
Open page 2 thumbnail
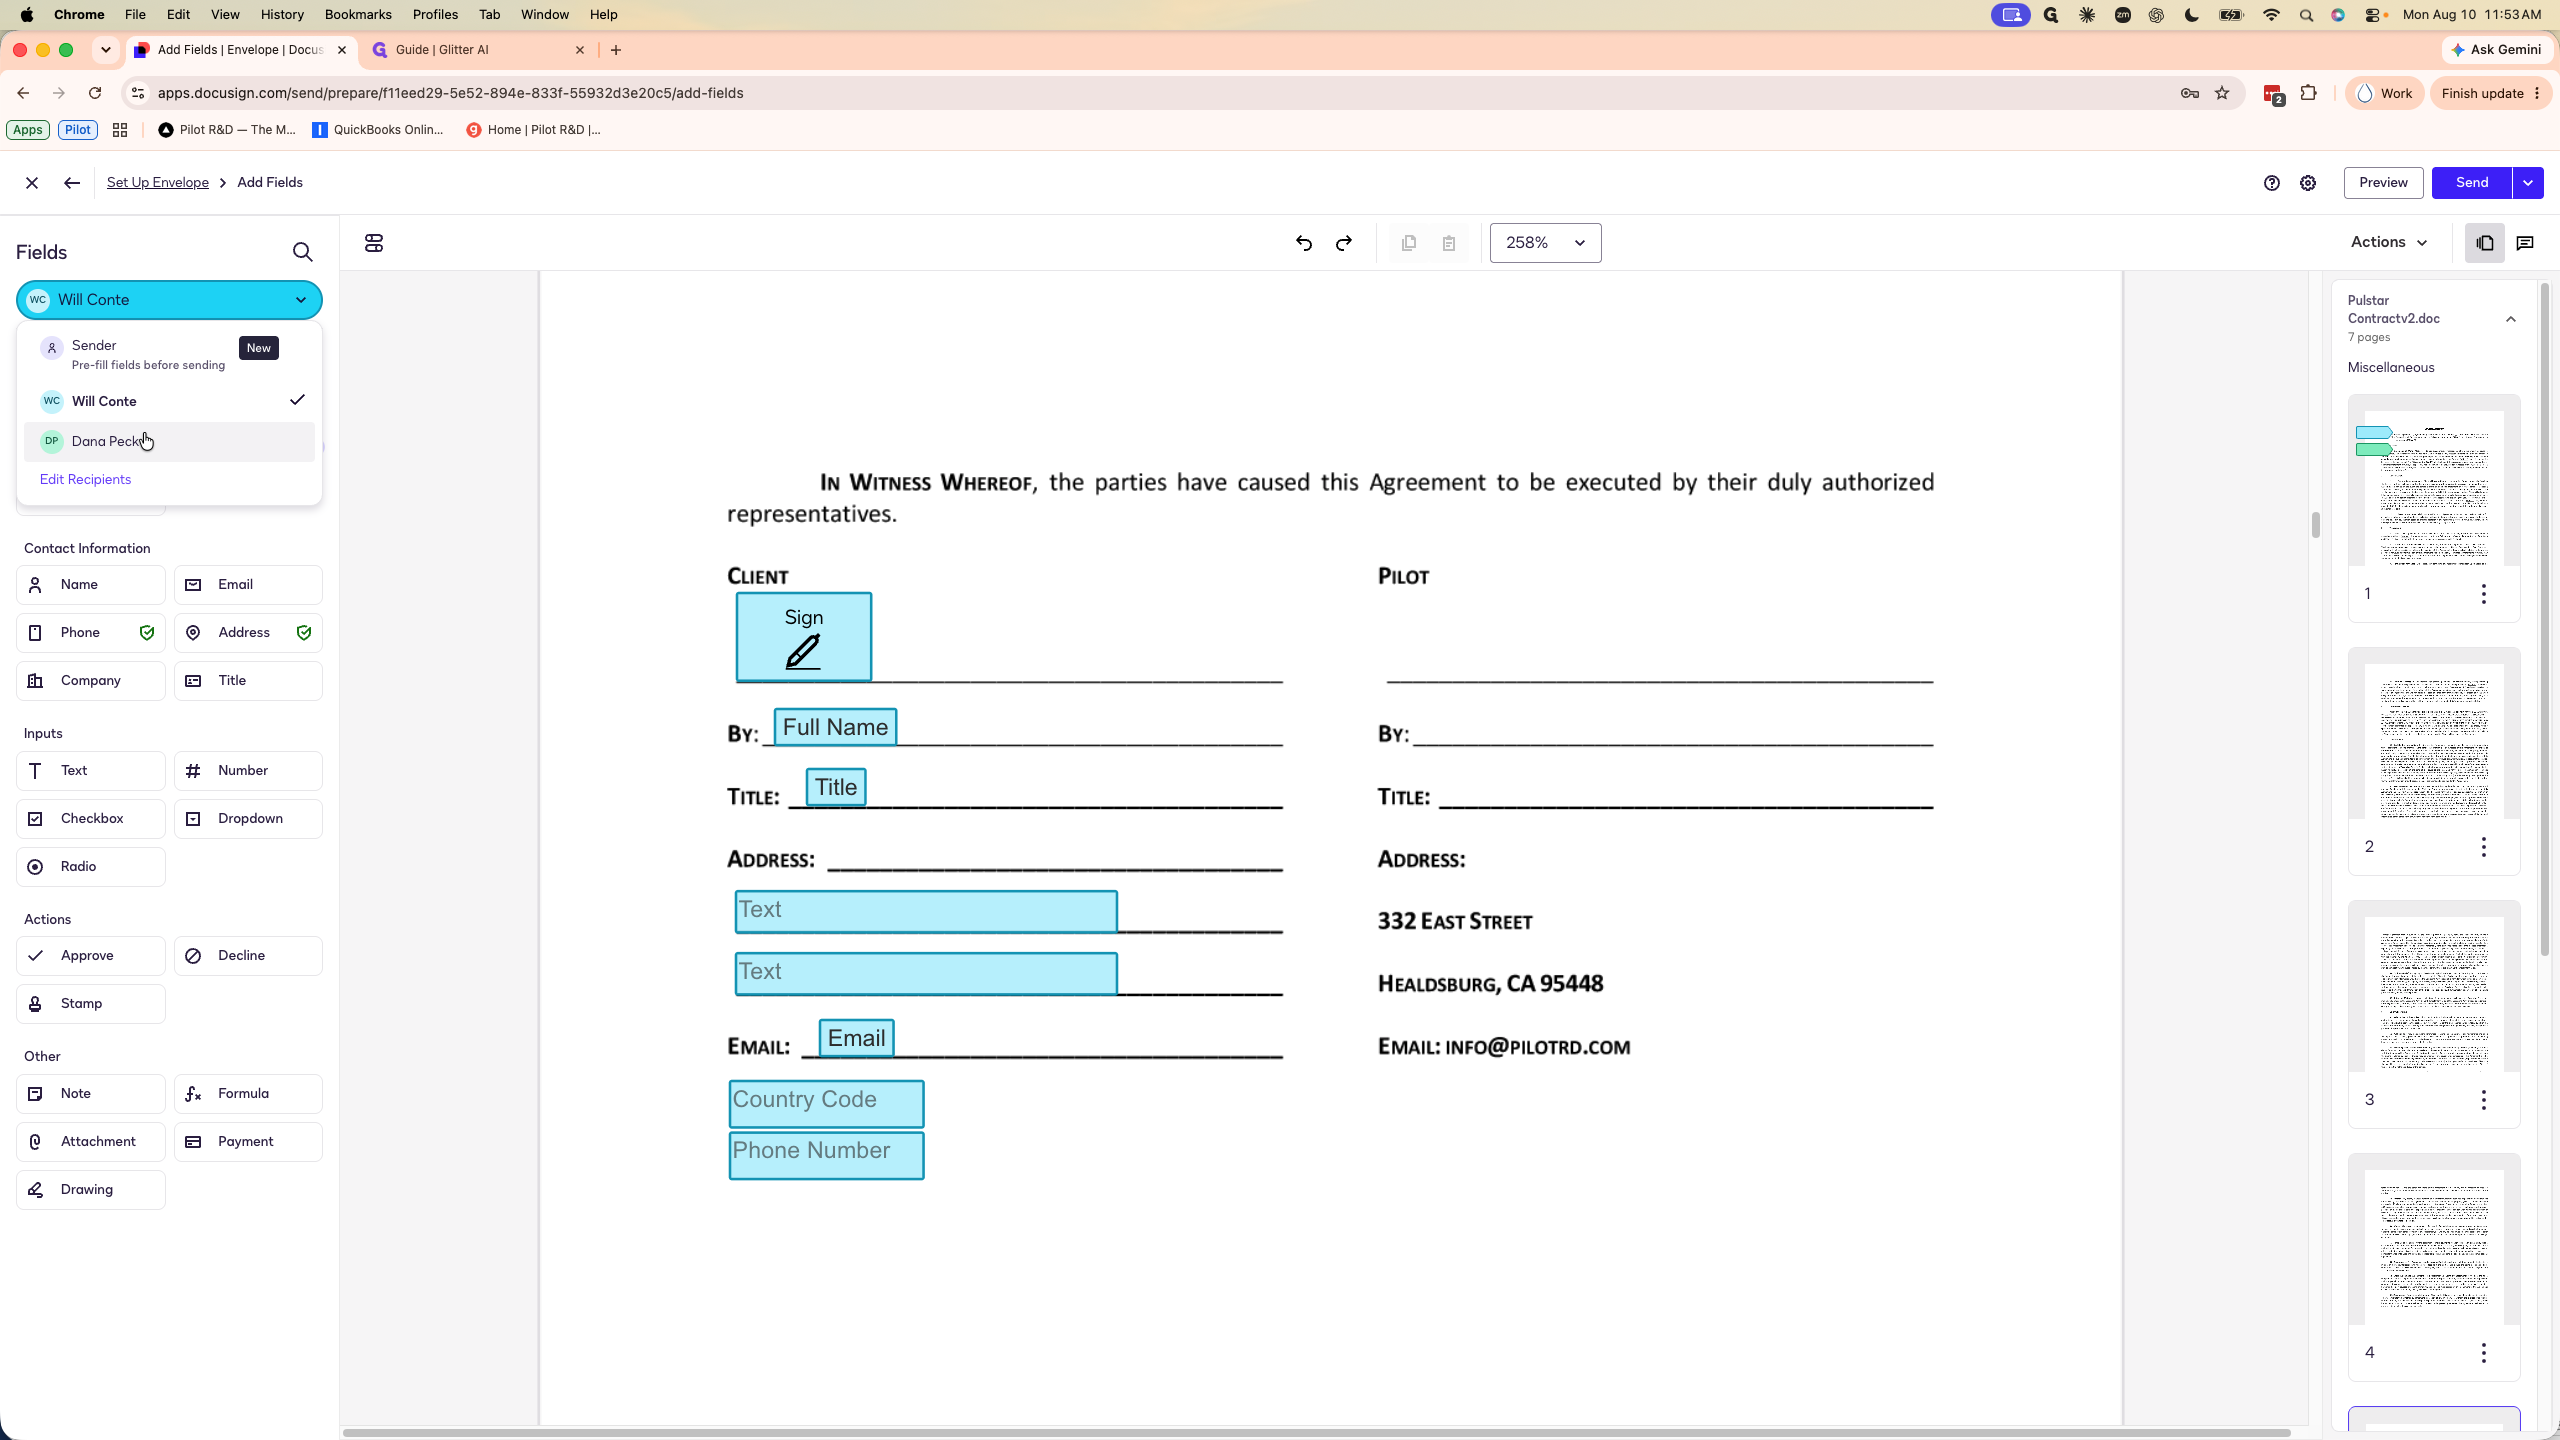tap(2434, 742)
